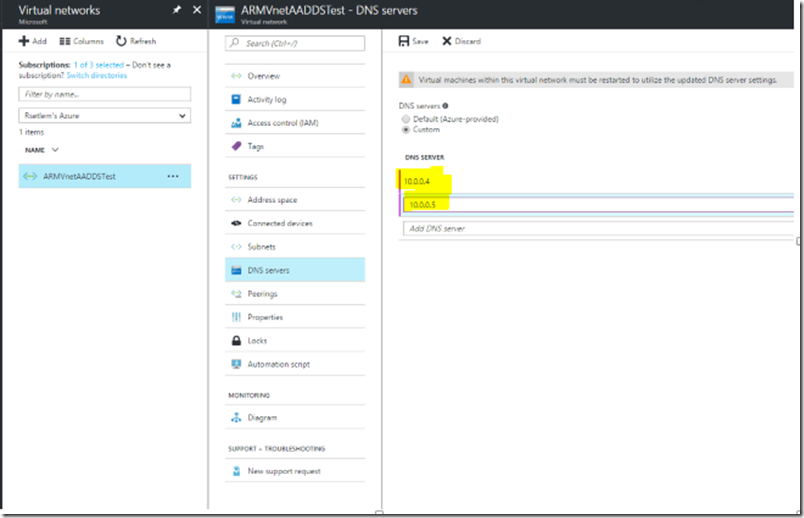804x518 pixels.
Task: Expand the Rsetlem's Azure subscription dropdown
Action: coord(105,116)
